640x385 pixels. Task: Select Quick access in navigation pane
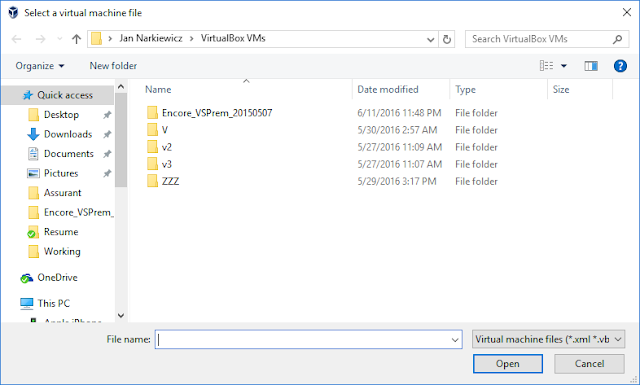tap(58, 95)
